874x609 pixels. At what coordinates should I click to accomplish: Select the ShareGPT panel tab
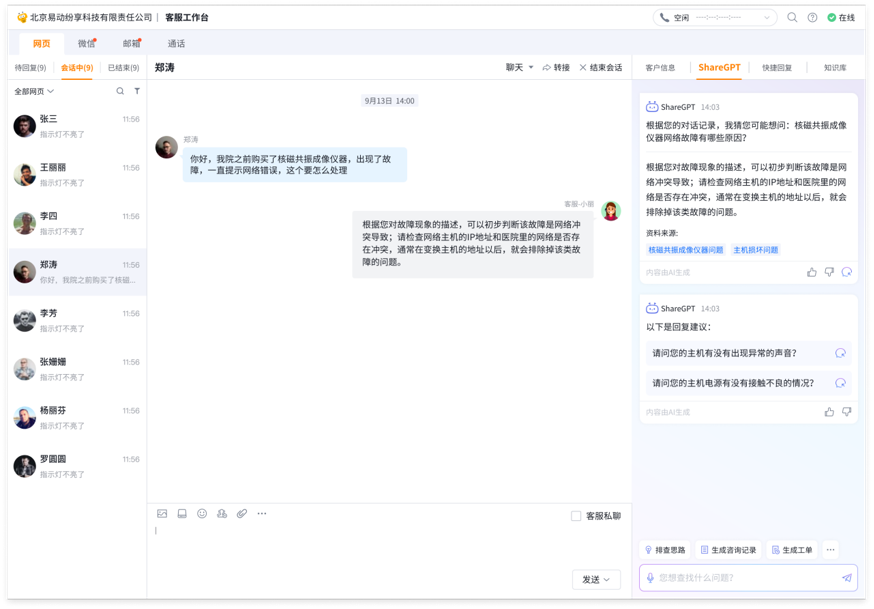point(719,67)
